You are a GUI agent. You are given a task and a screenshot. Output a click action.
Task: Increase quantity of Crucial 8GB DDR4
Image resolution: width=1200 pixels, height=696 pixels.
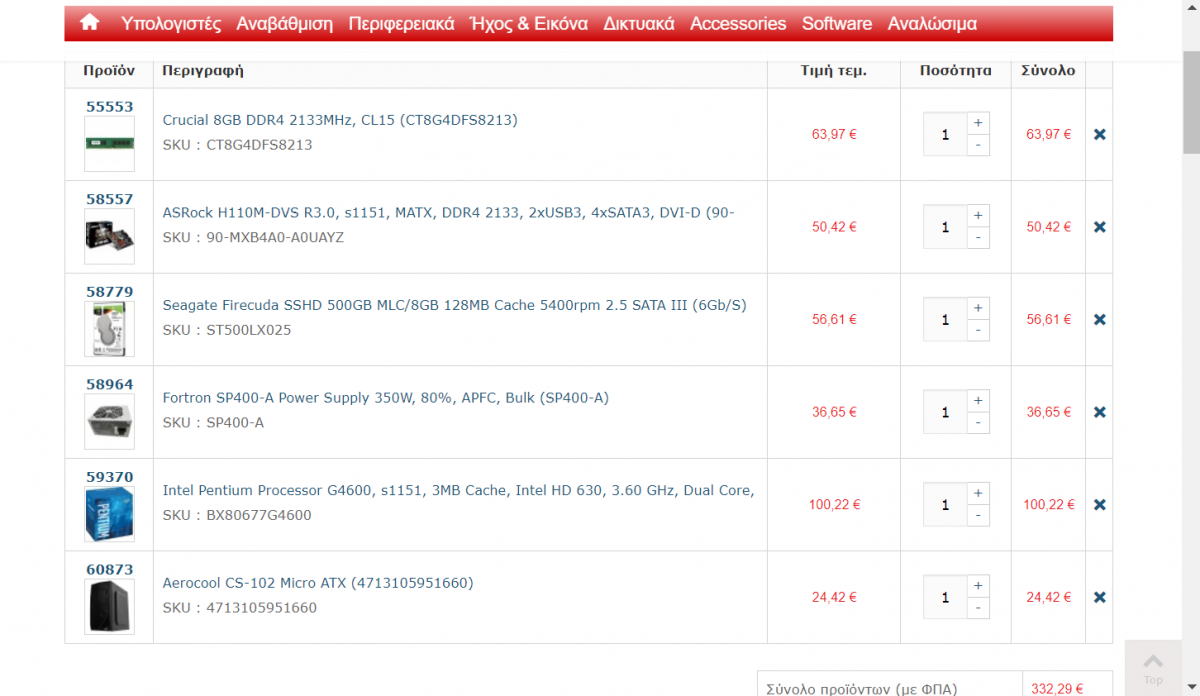click(x=978, y=123)
